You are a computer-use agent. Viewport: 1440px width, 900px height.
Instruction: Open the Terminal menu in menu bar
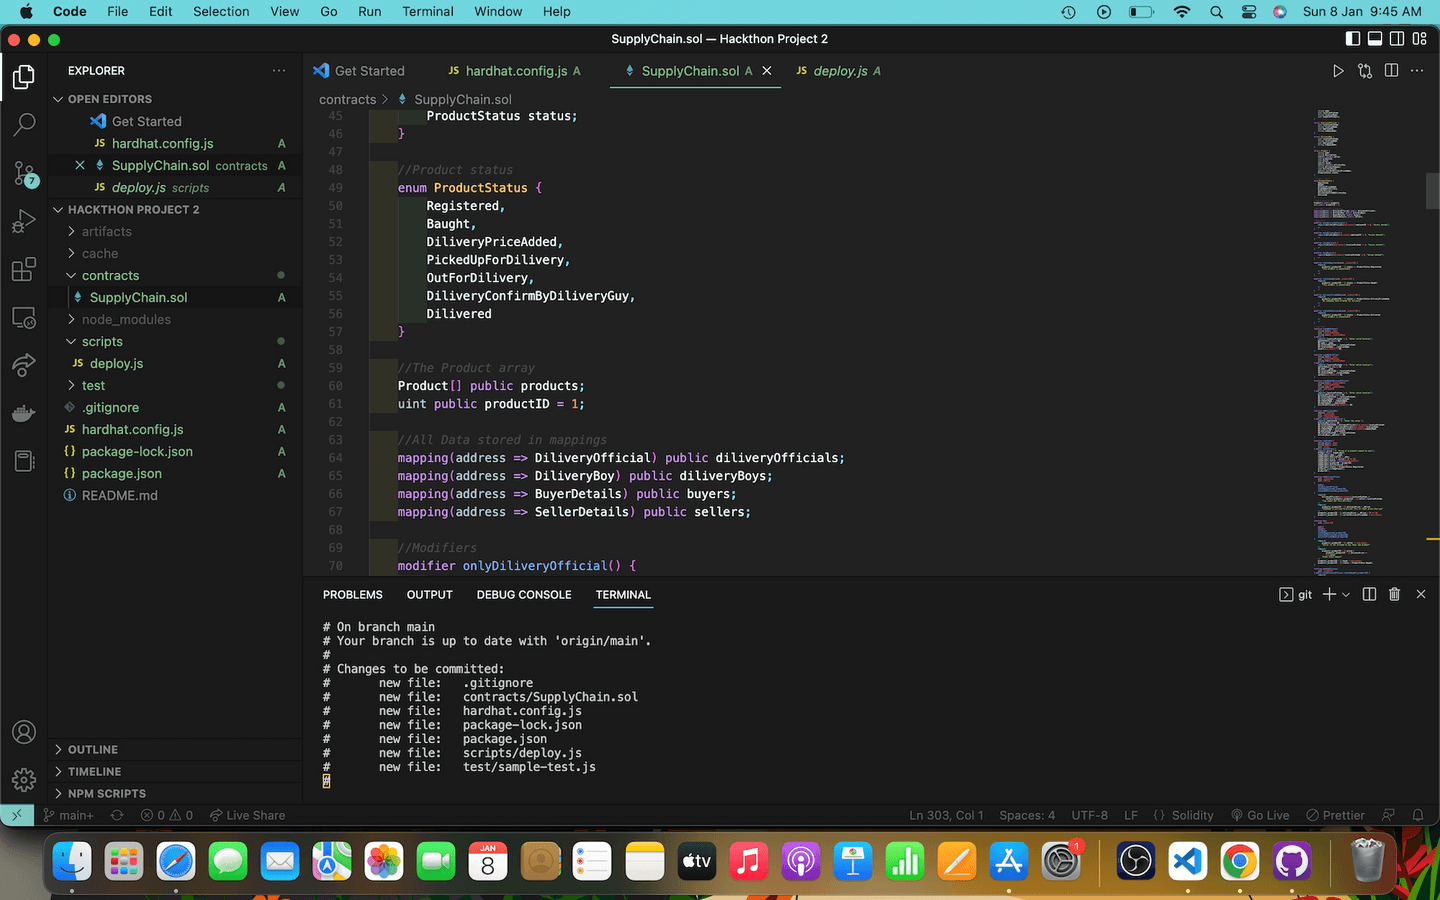click(428, 12)
